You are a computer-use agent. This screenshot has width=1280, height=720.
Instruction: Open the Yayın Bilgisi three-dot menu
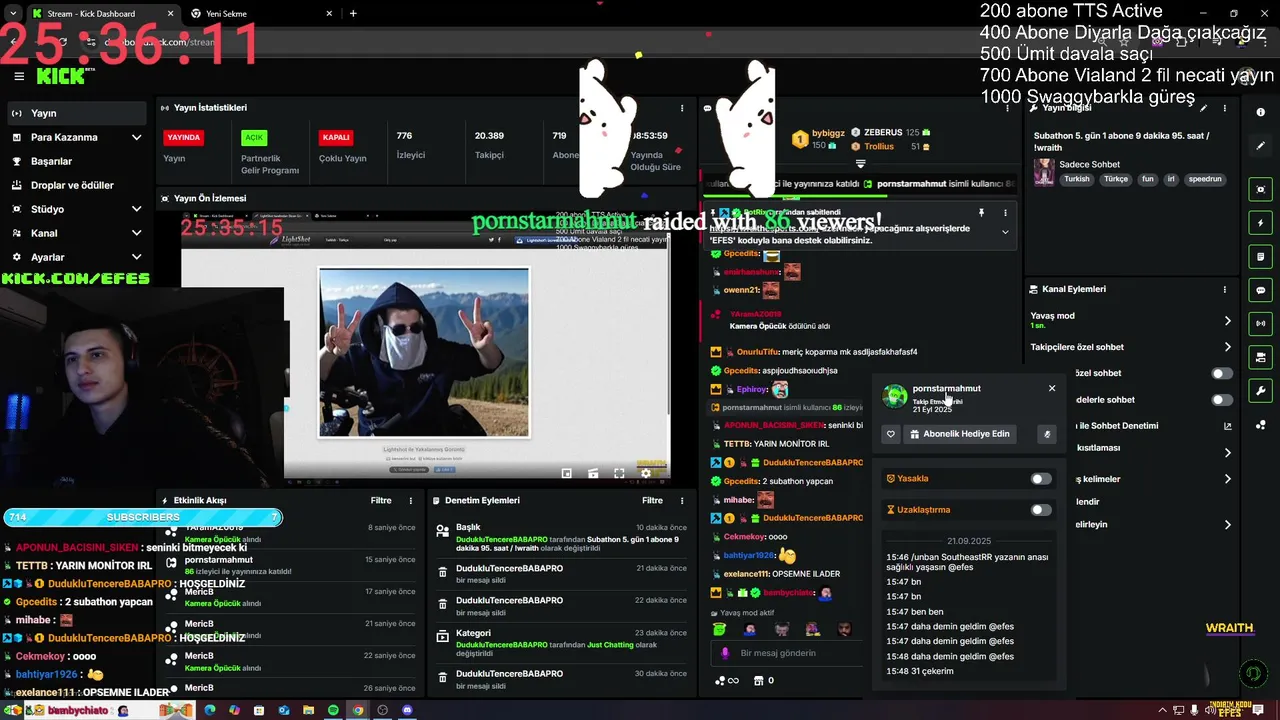tap(1224, 108)
